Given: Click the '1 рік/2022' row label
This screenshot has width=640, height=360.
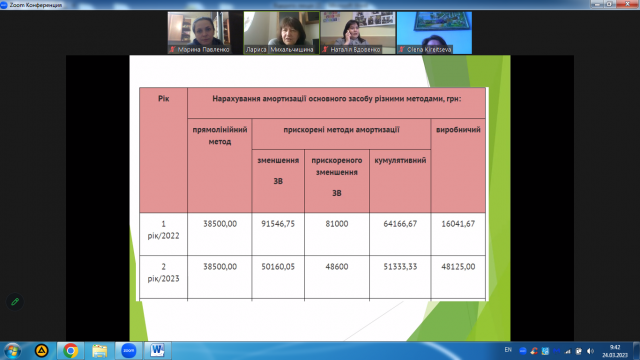Looking at the screenshot, I should [x=163, y=230].
